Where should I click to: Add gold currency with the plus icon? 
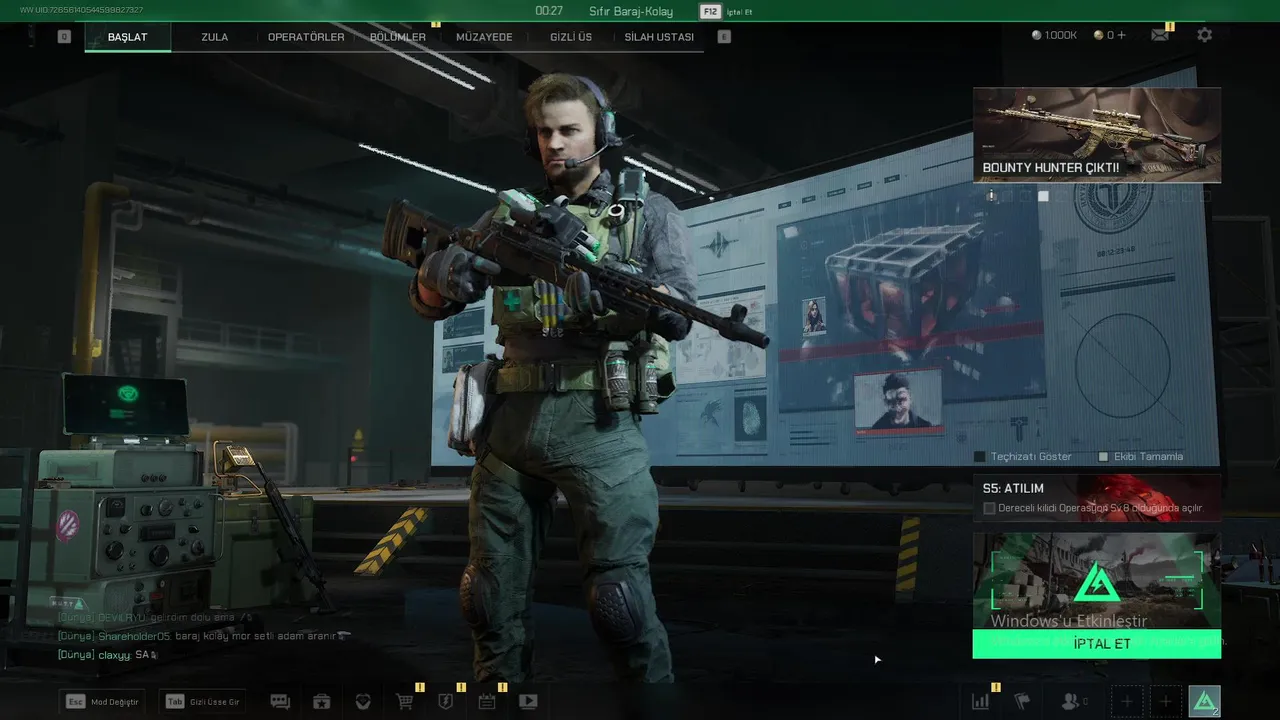point(1121,35)
